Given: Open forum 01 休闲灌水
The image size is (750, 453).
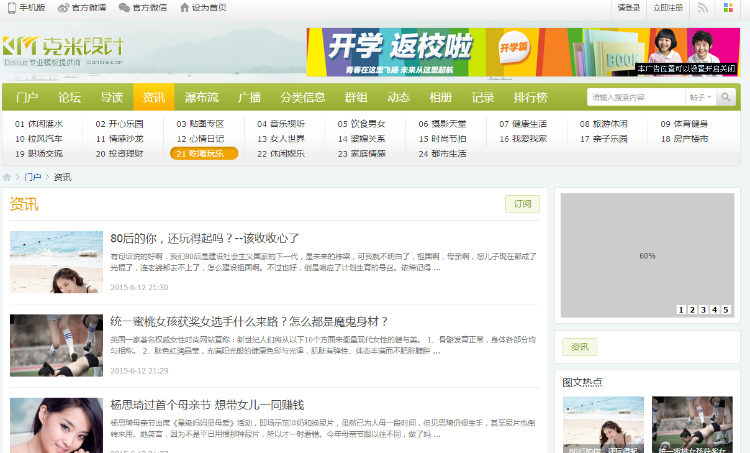Looking at the screenshot, I should [39, 124].
